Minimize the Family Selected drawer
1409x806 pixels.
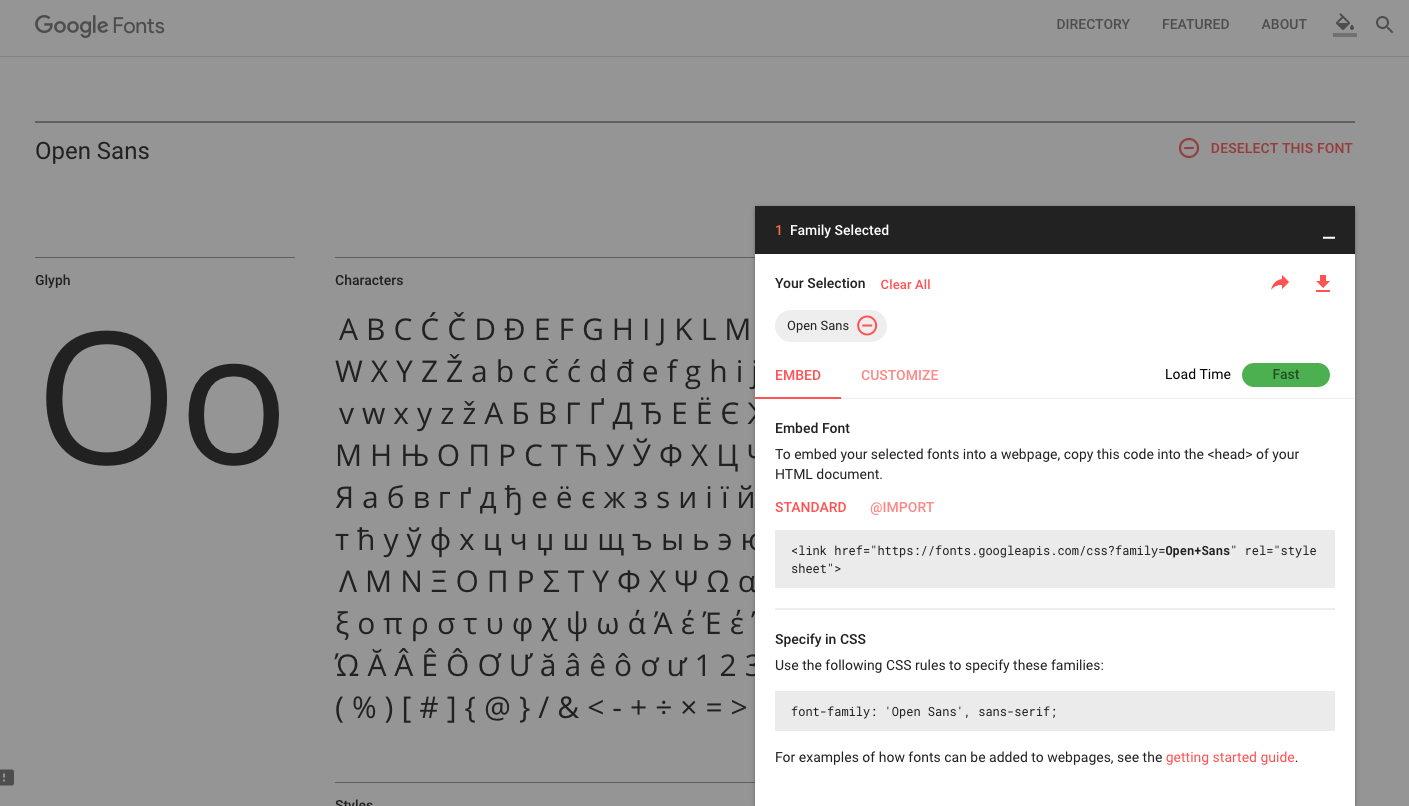(x=1328, y=237)
